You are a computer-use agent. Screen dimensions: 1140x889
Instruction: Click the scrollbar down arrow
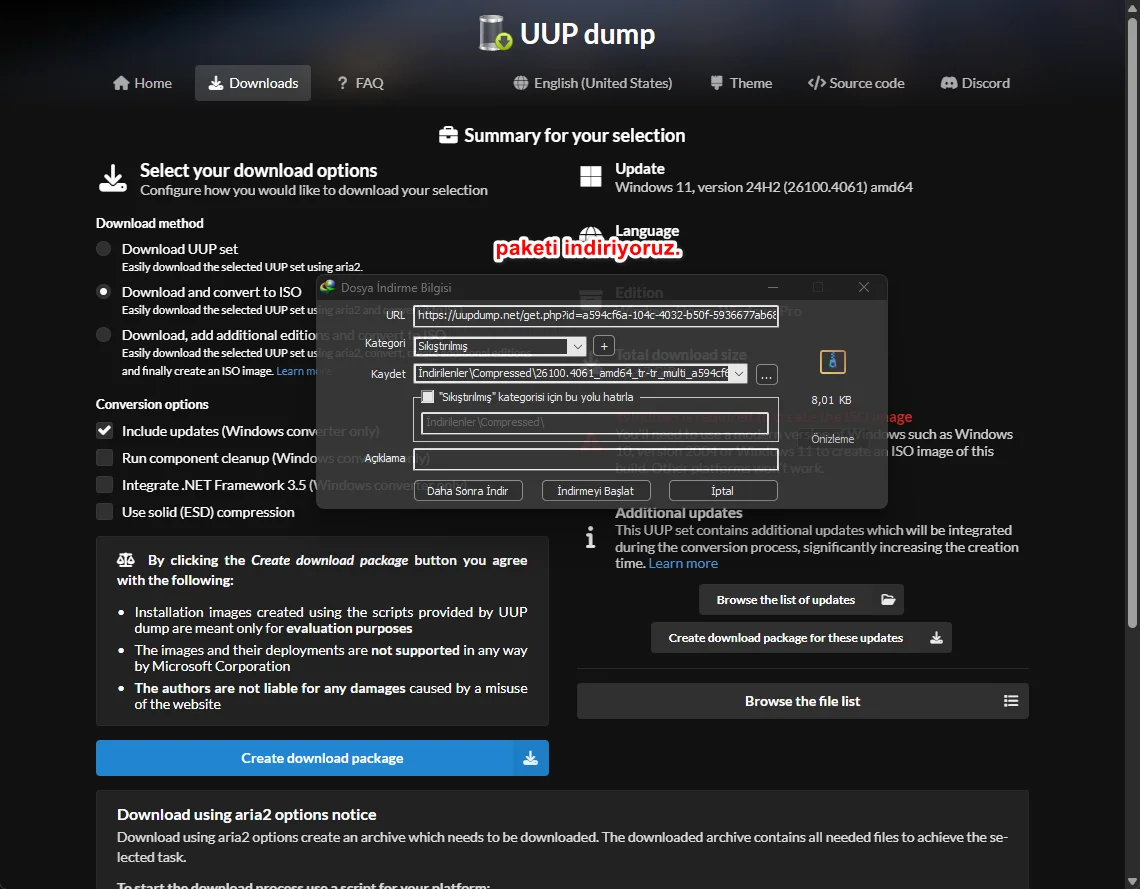point(1132,880)
